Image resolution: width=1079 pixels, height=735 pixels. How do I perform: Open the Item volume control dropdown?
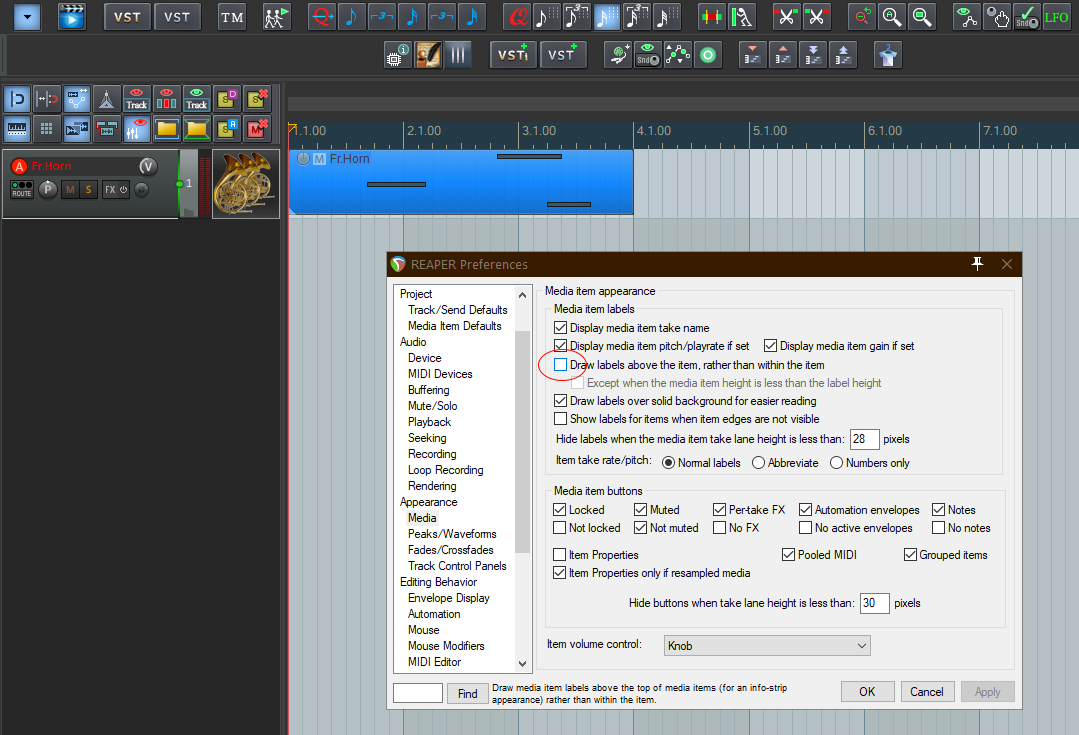(767, 646)
